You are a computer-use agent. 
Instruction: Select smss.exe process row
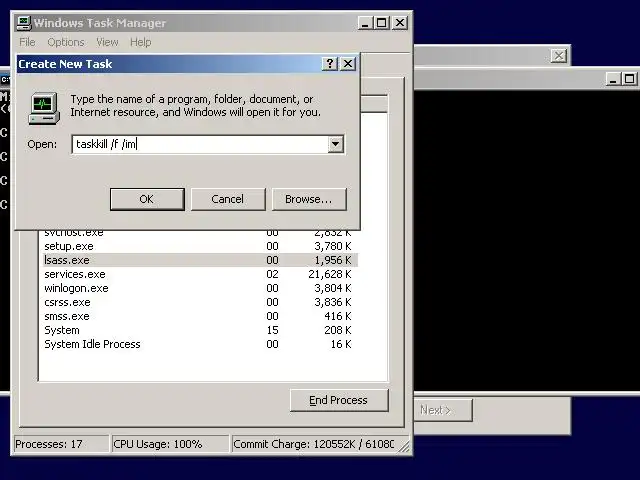(x=200, y=316)
